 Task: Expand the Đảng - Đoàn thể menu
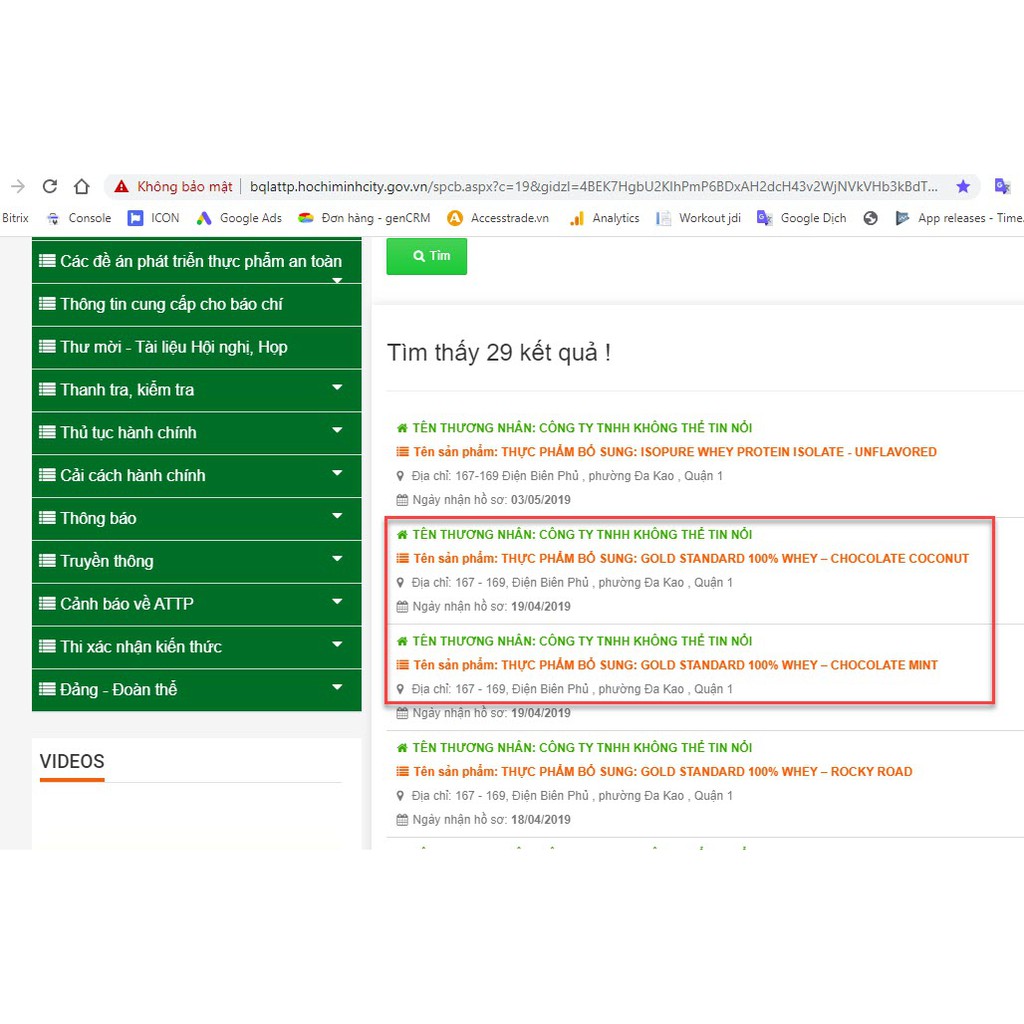337,688
